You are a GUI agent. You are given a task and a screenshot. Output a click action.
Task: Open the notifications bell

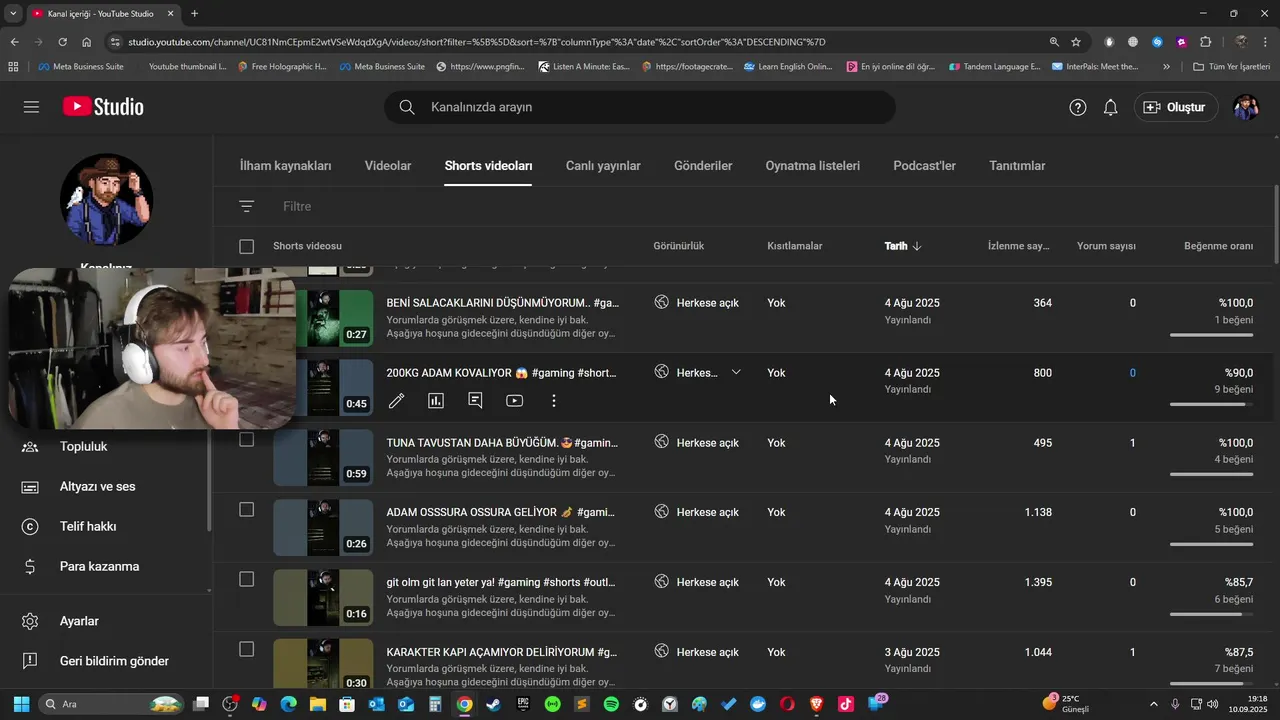coord(1110,107)
